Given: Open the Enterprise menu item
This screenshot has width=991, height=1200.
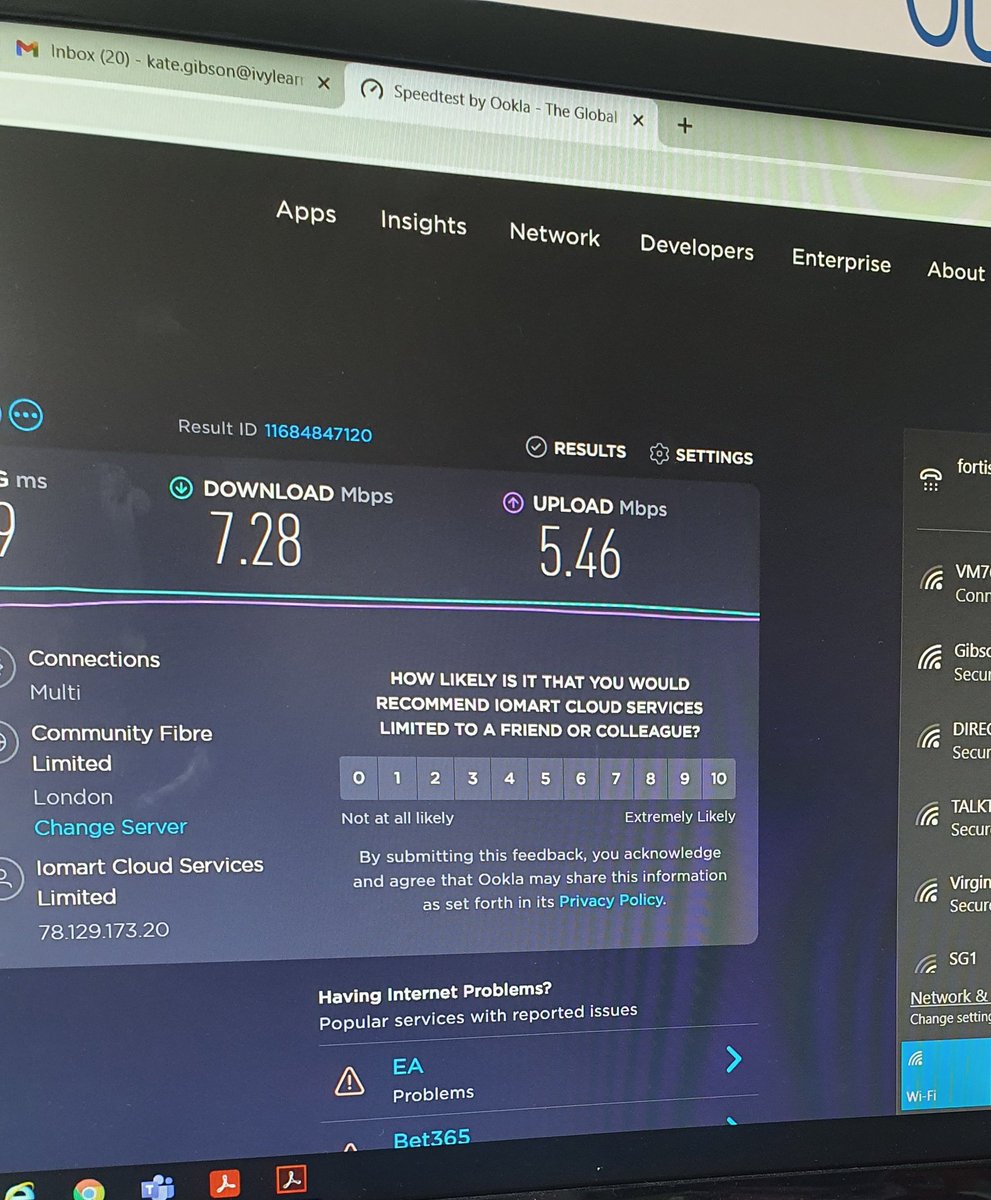Looking at the screenshot, I should click(841, 260).
